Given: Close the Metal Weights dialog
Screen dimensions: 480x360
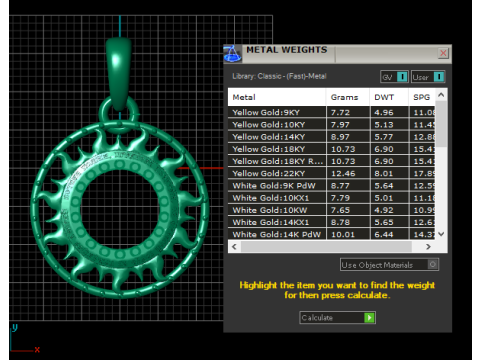Looking at the screenshot, I should tap(443, 53).
